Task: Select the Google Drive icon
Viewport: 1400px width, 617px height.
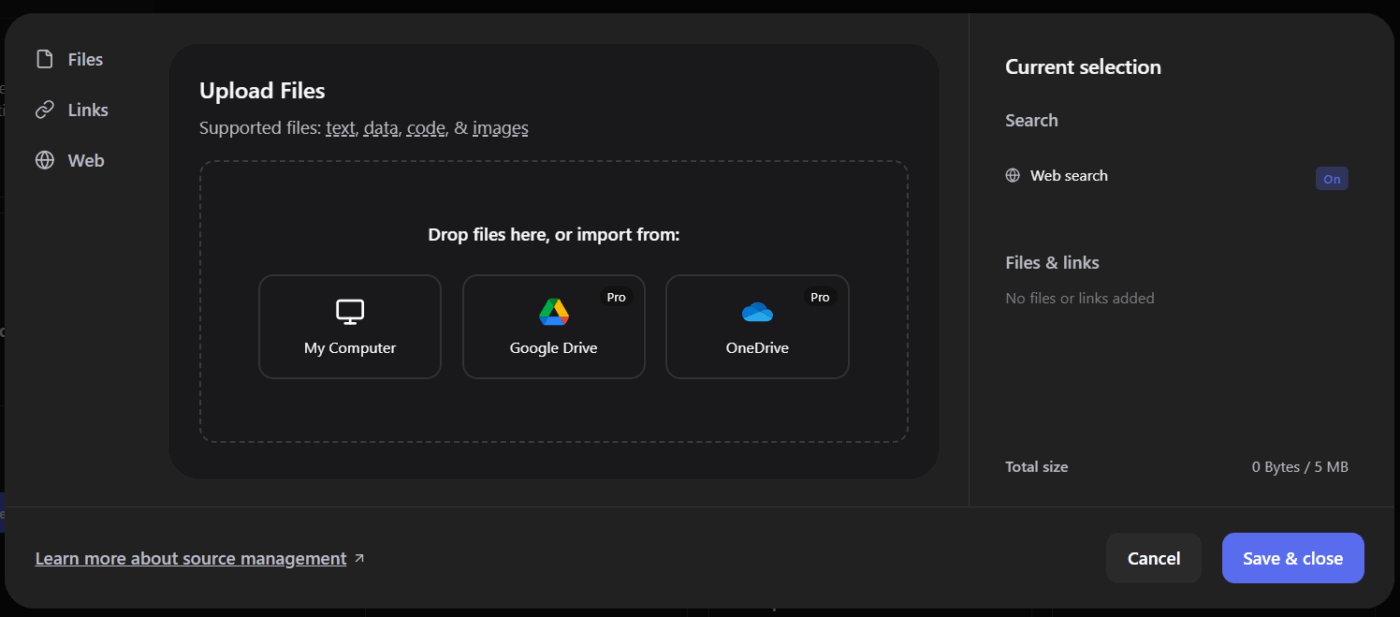Action: (553, 311)
